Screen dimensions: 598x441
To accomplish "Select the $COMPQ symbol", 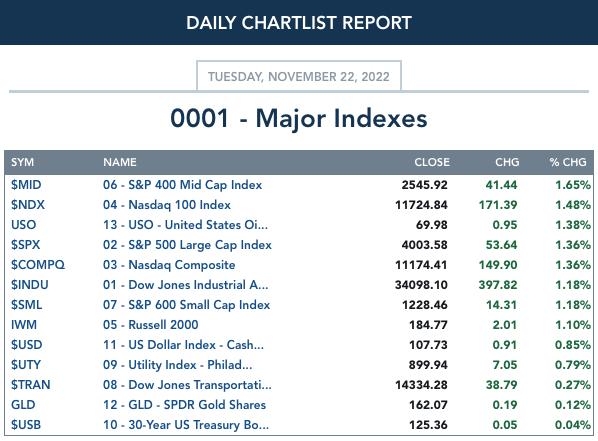I will point(38,265).
